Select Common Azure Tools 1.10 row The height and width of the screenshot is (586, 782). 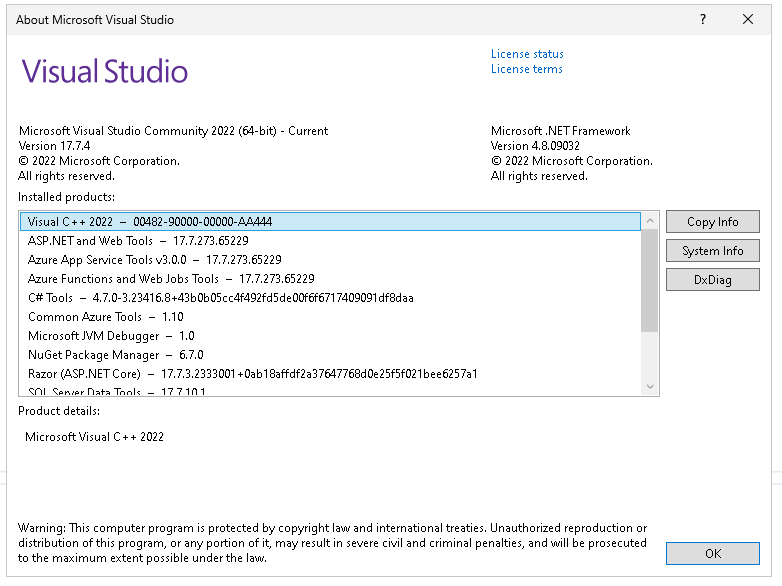tap(330, 317)
